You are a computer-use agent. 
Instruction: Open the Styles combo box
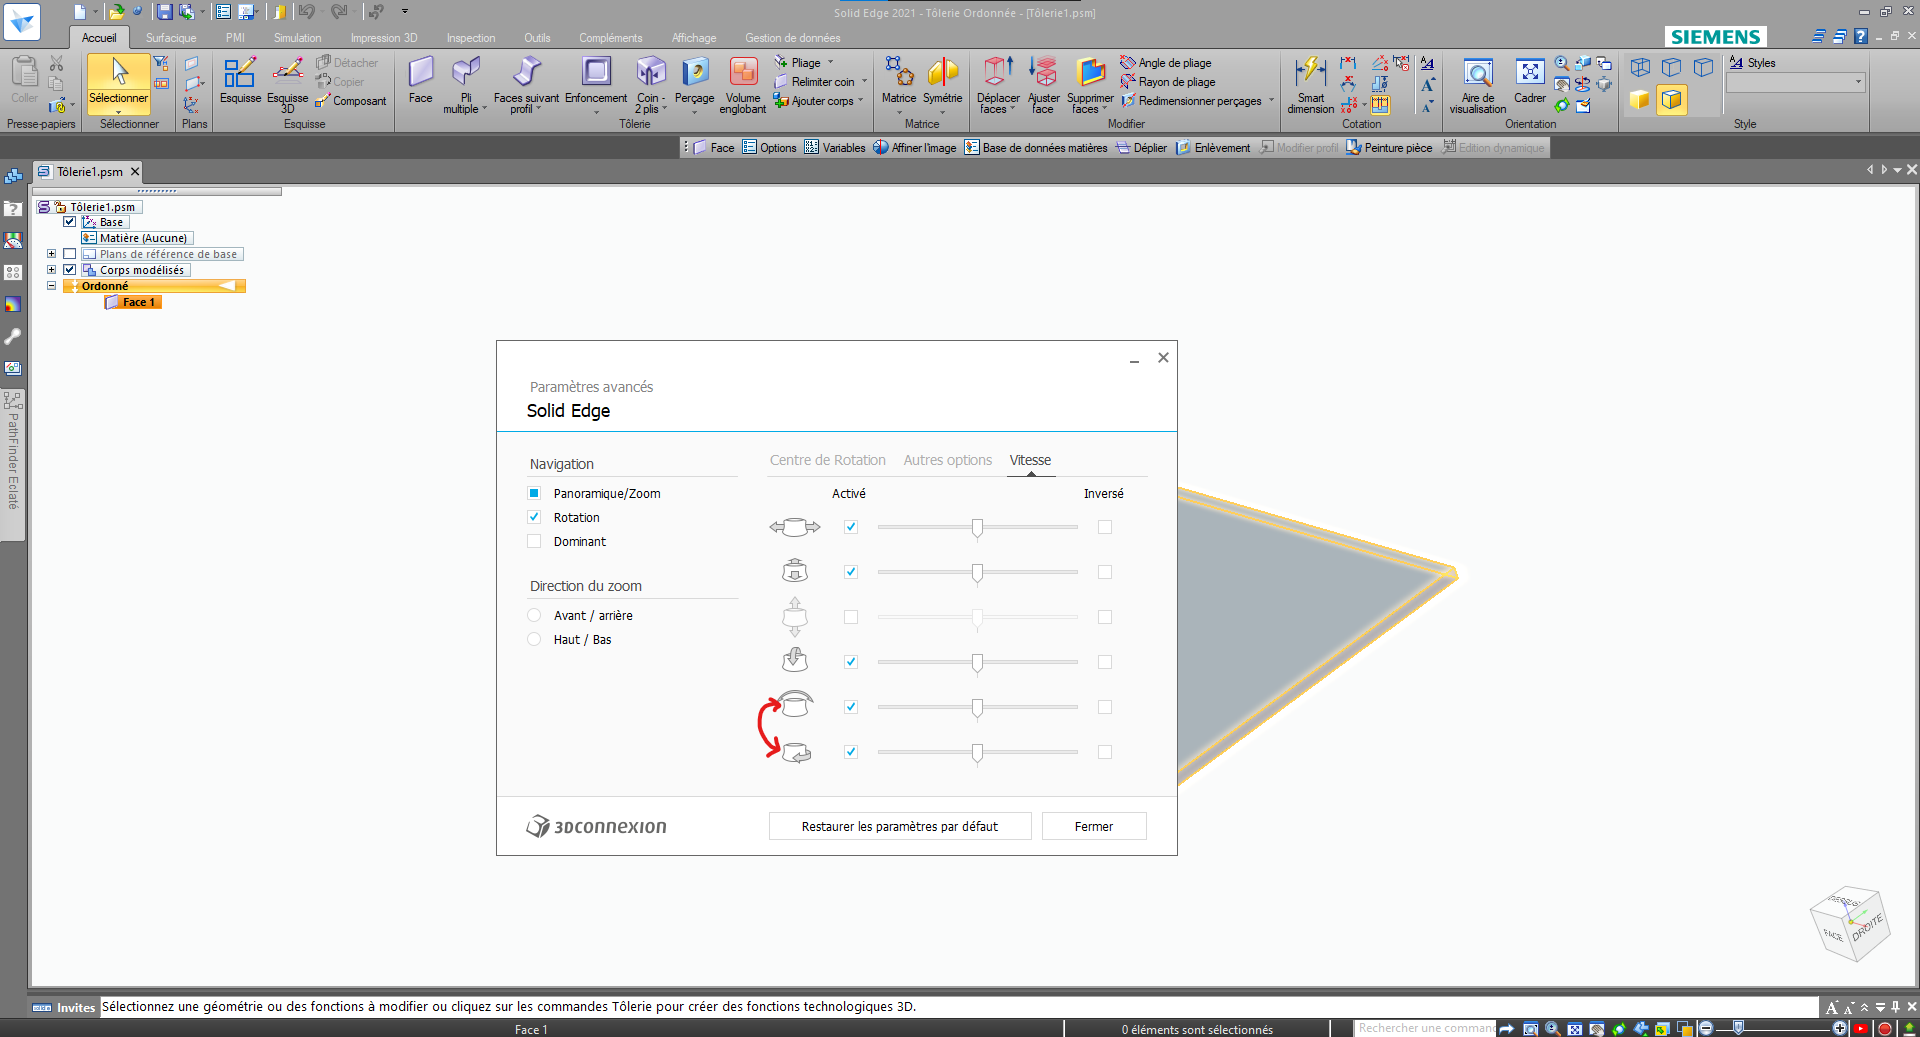click(x=1796, y=83)
